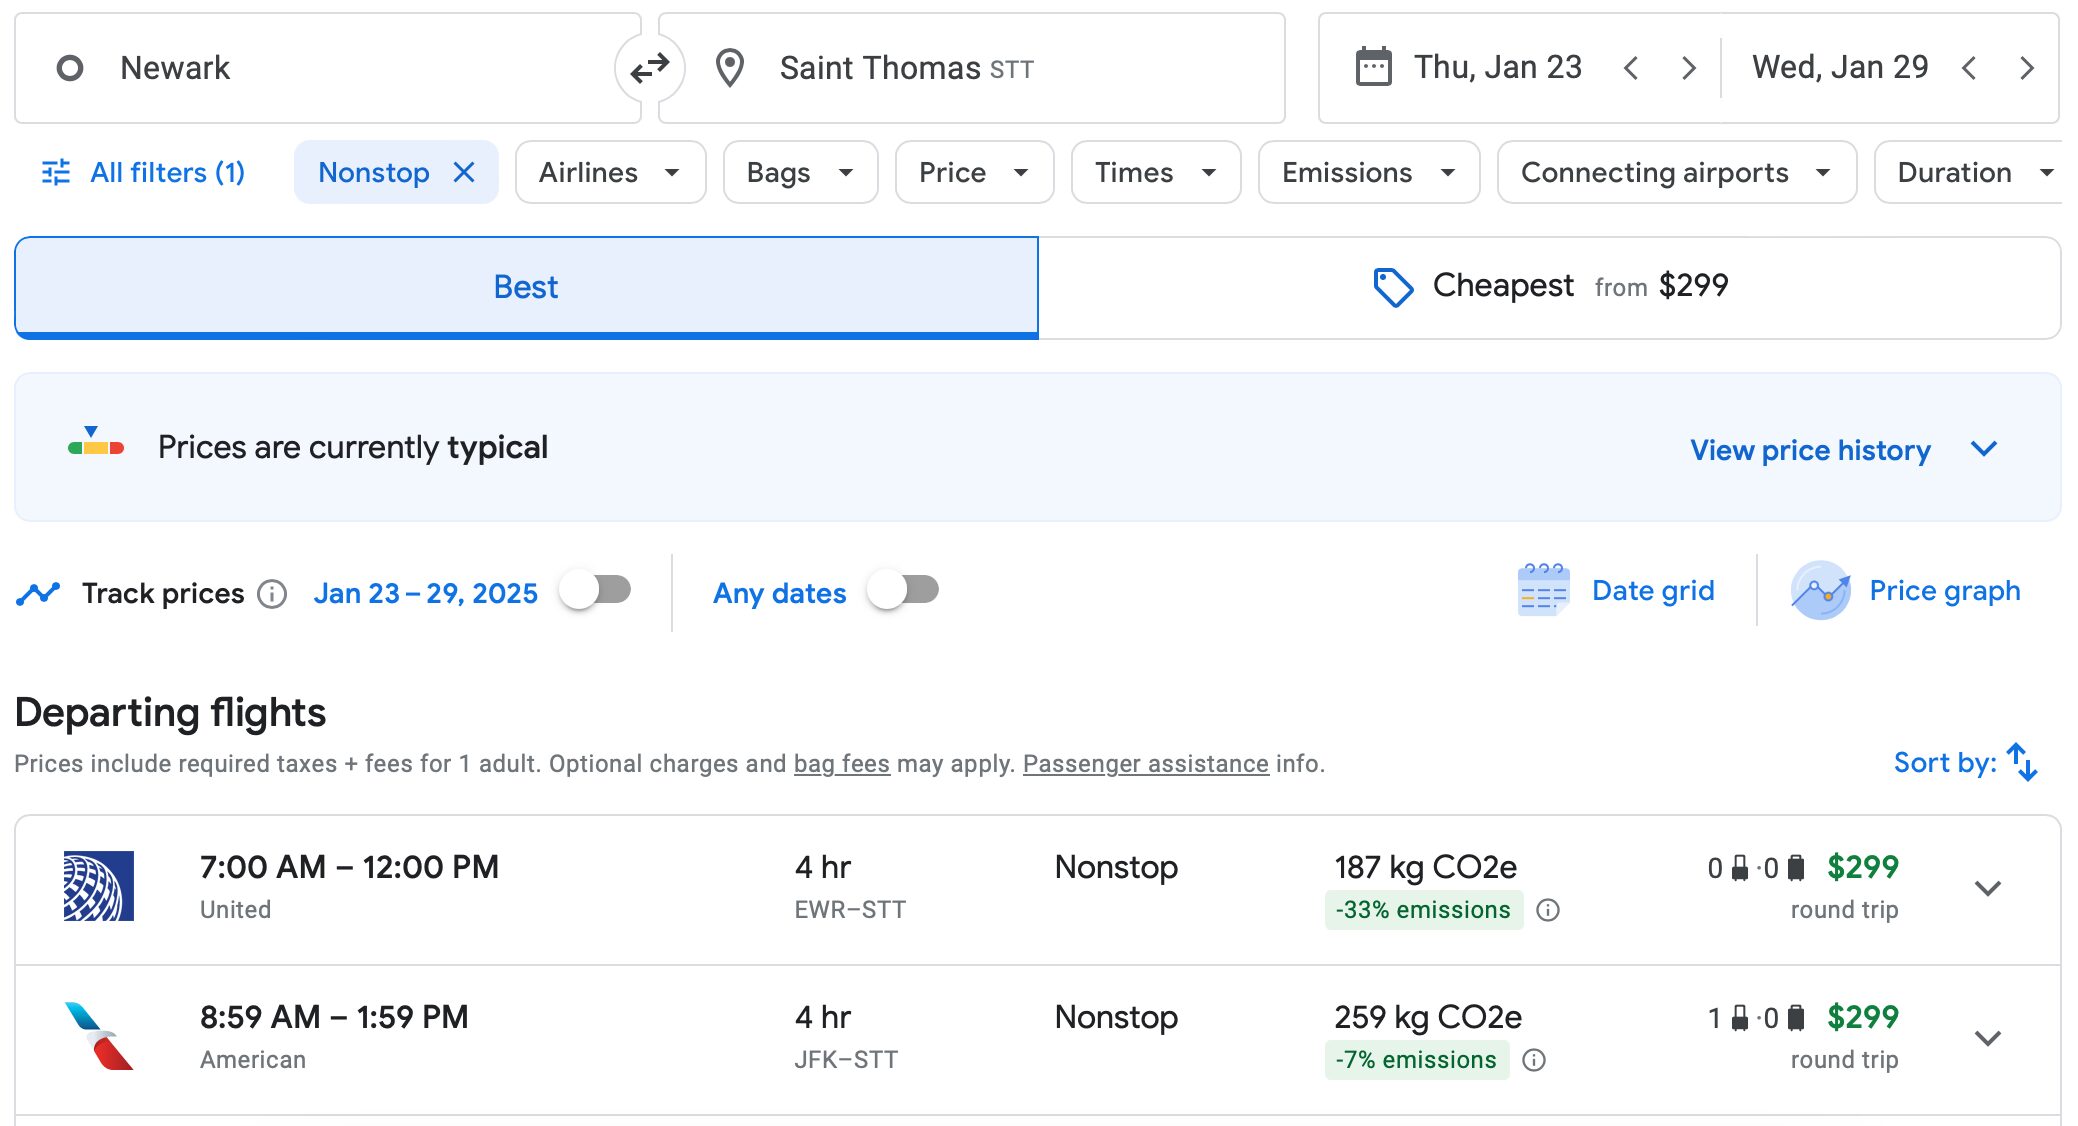Enable Track prices for Jan 23–29 toggle
The image size is (2078, 1126).
[x=596, y=590]
